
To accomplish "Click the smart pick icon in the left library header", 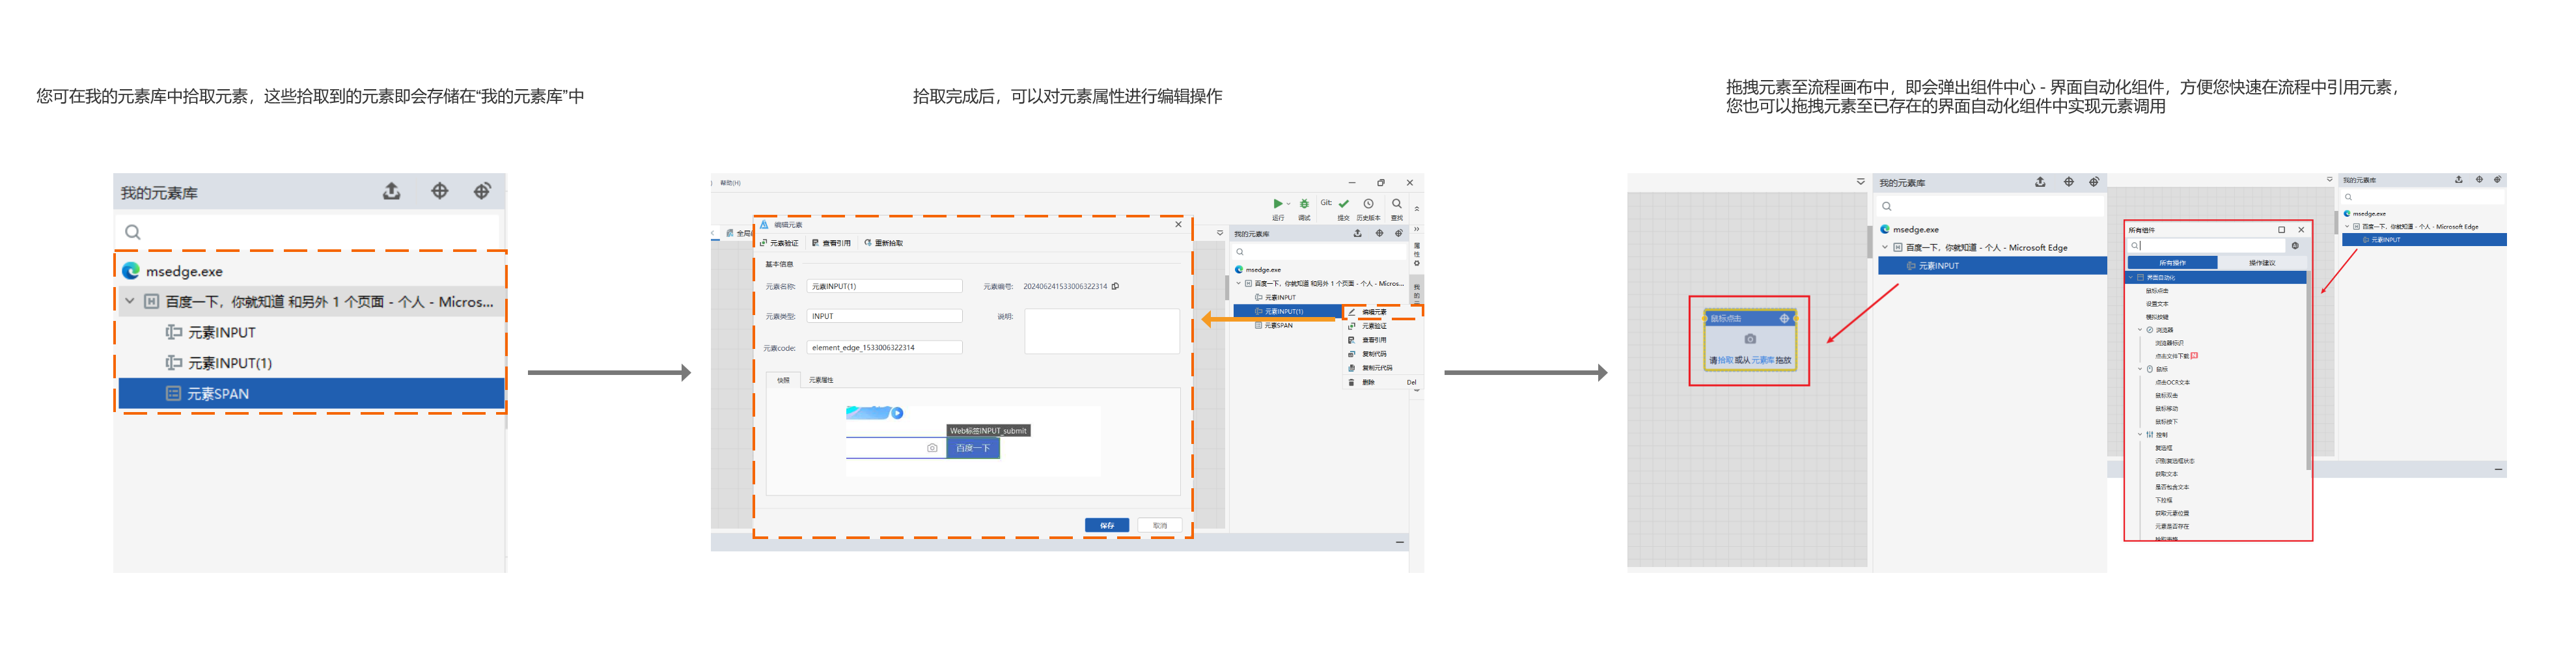I will 482,191.
